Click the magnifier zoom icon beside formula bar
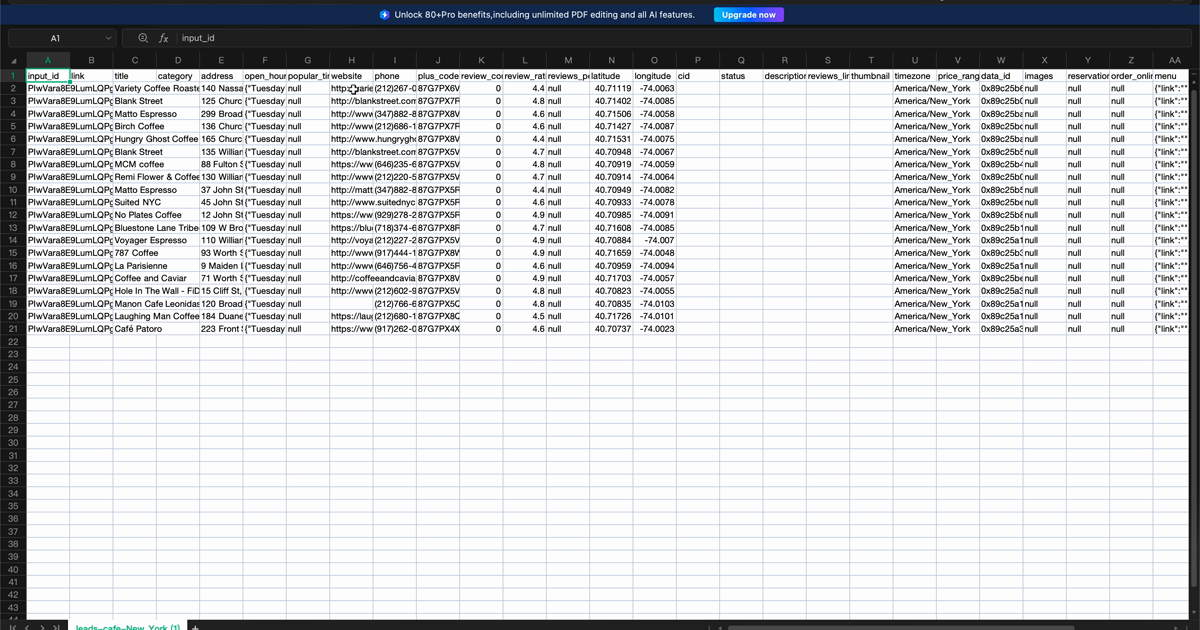 (x=143, y=38)
